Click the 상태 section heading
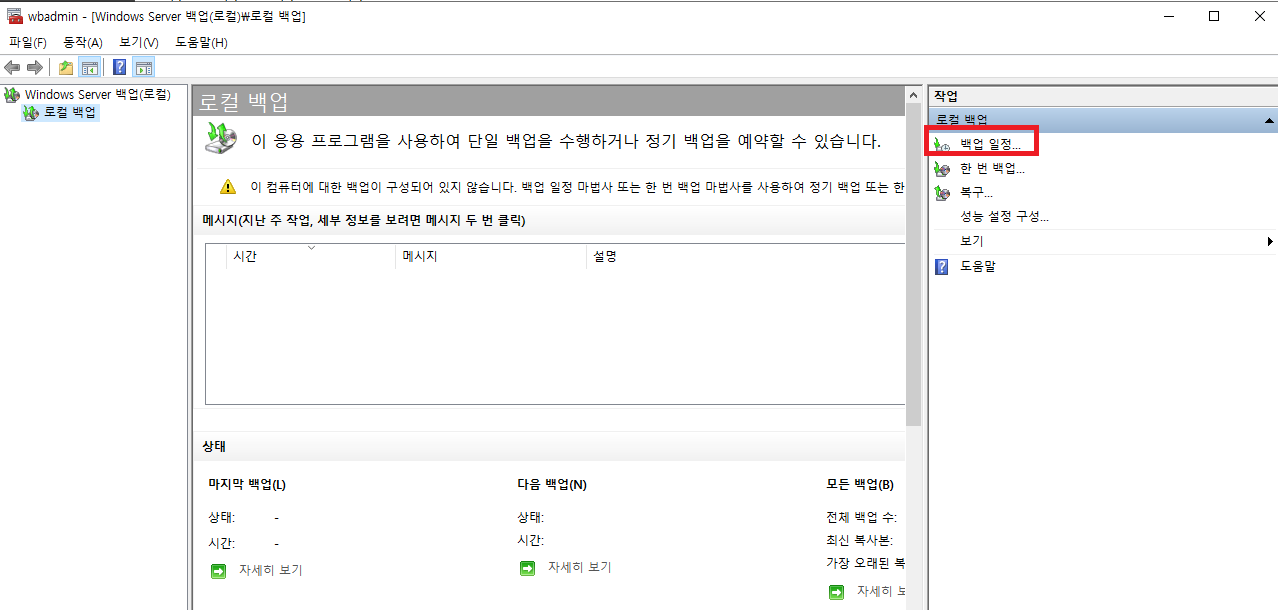 [x=215, y=446]
